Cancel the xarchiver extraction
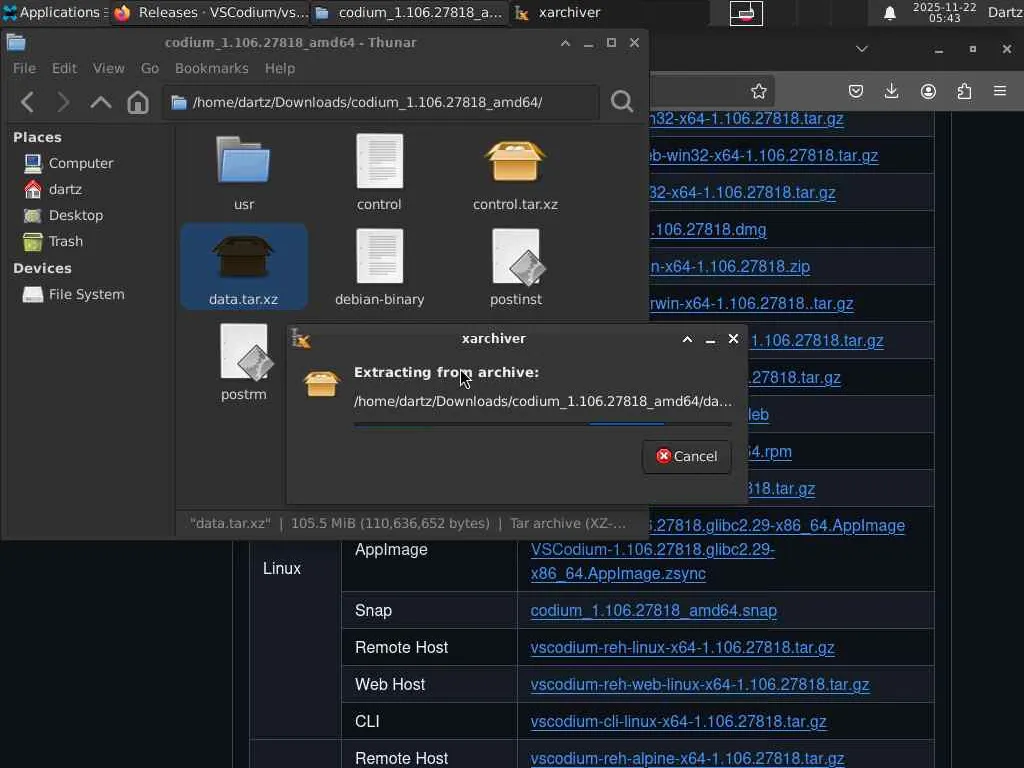 (x=686, y=456)
